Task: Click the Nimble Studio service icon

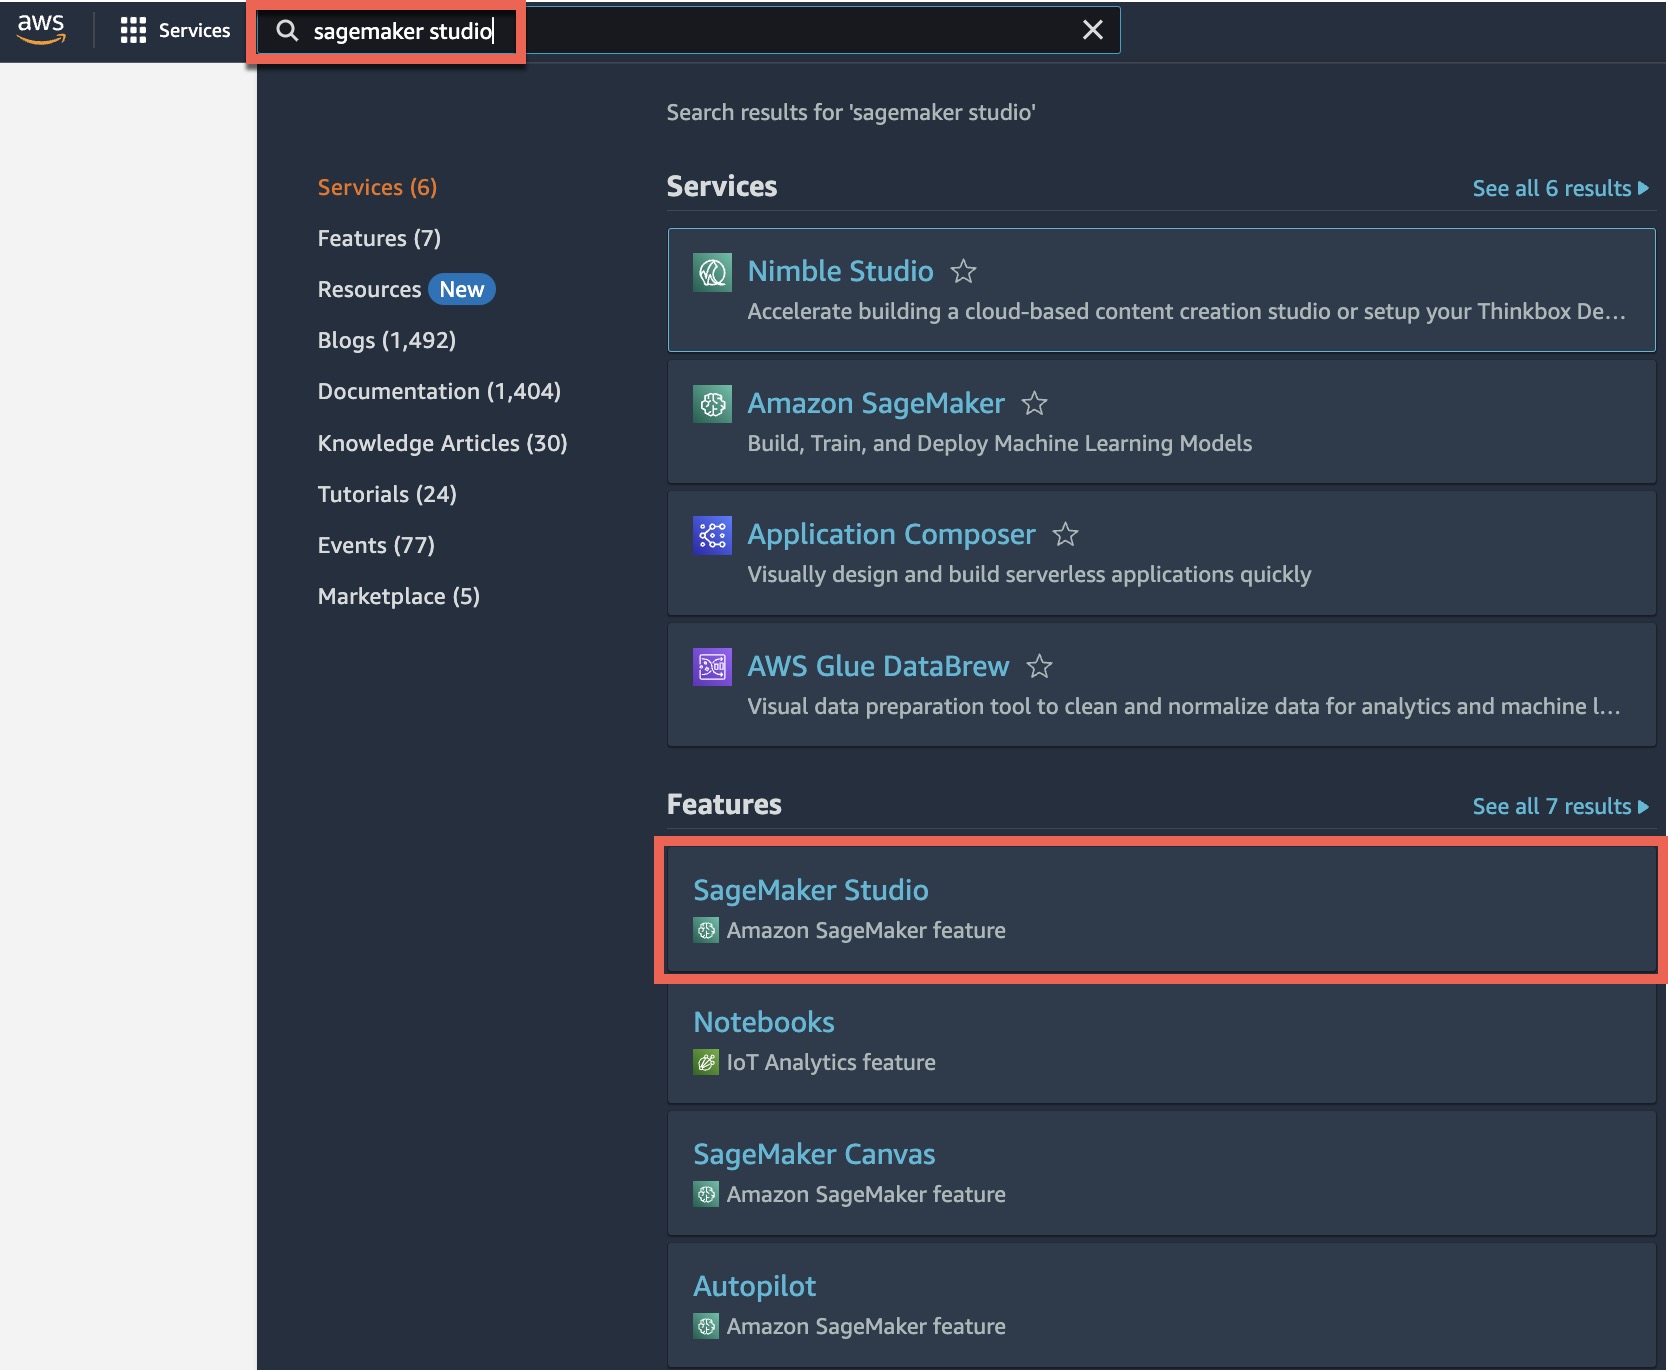Action: tap(712, 272)
